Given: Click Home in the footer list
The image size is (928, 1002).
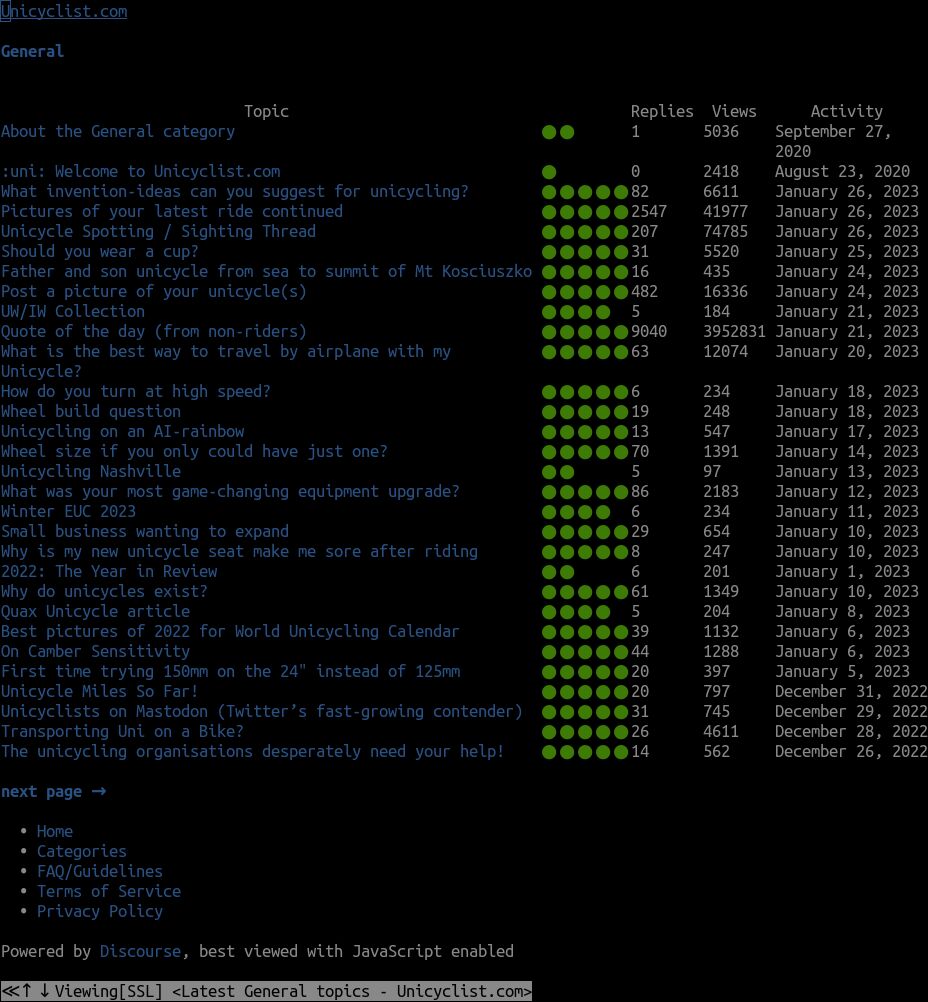Looking at the screenshot, I should pos(54,832).
